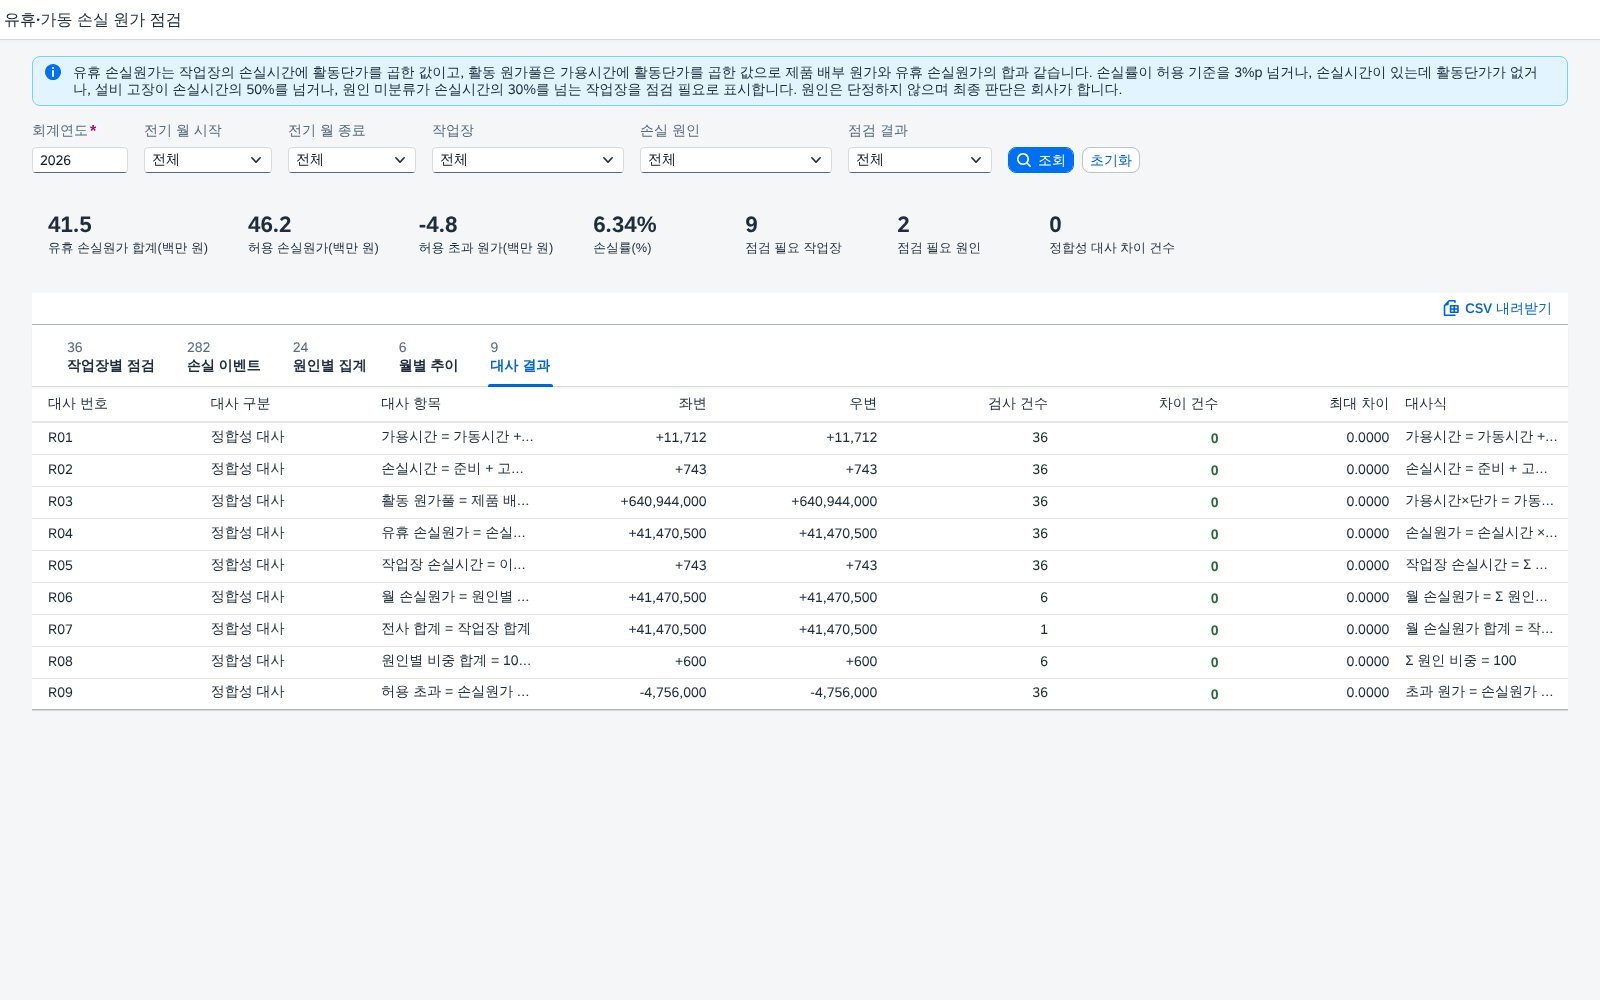Click the R05 작업장 손실시간 item cell
Viewport: 1600px width, 1000px height.
(x=453, y=565)
